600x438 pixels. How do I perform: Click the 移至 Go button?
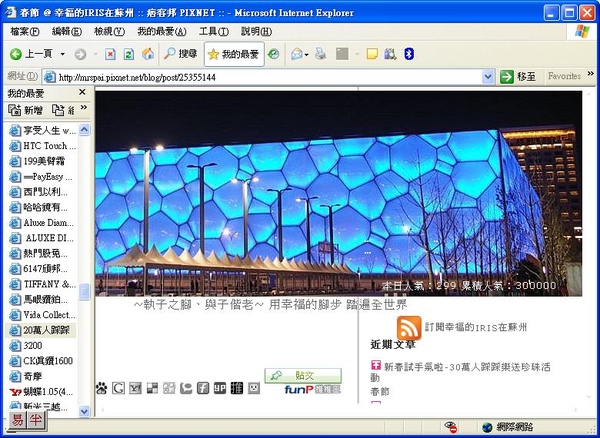[518, 77]
